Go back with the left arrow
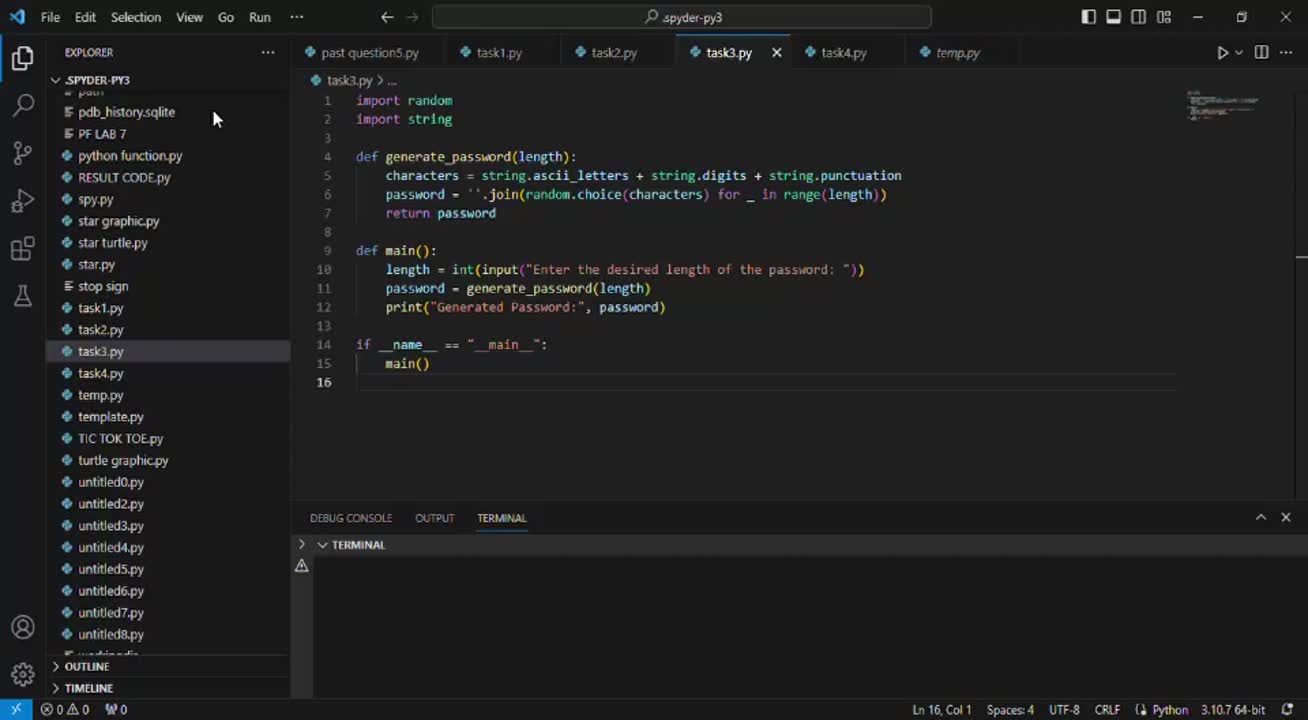1308x720 pixels. (x=387, y=17)
